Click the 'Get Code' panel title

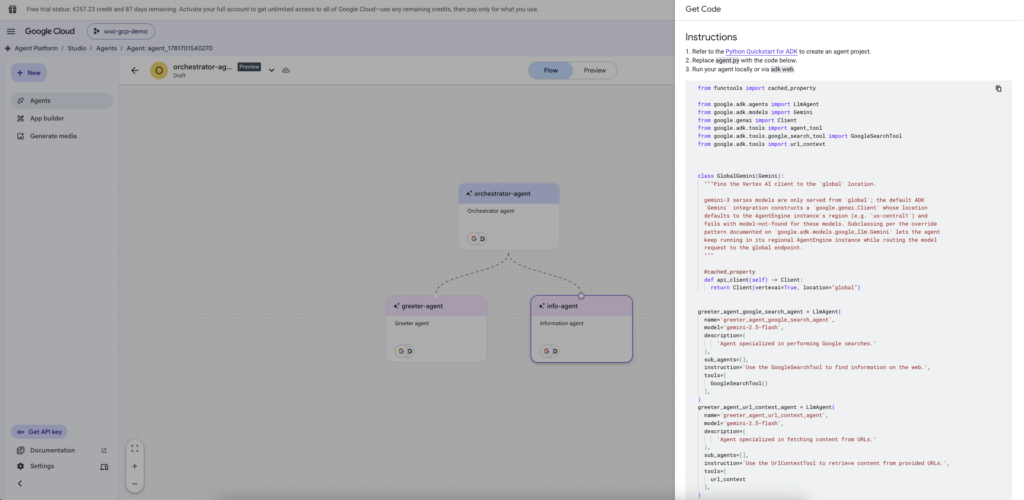click(703, 9)
